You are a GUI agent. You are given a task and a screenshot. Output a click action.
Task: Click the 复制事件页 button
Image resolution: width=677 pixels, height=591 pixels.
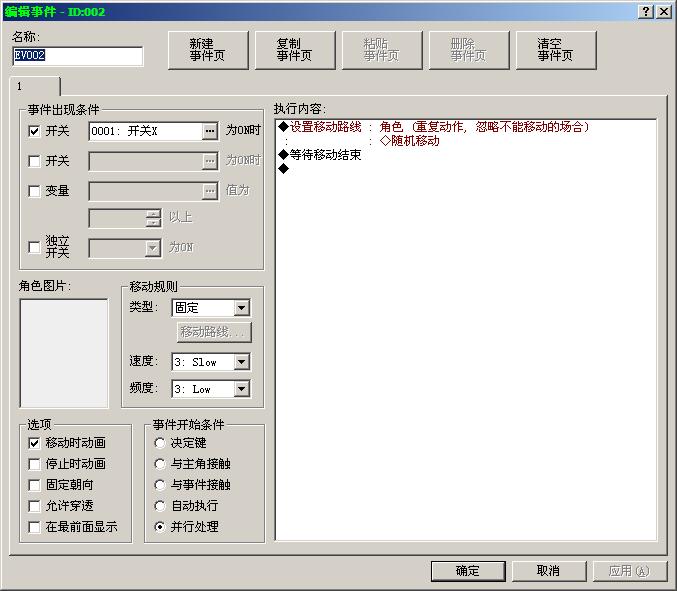295,50
